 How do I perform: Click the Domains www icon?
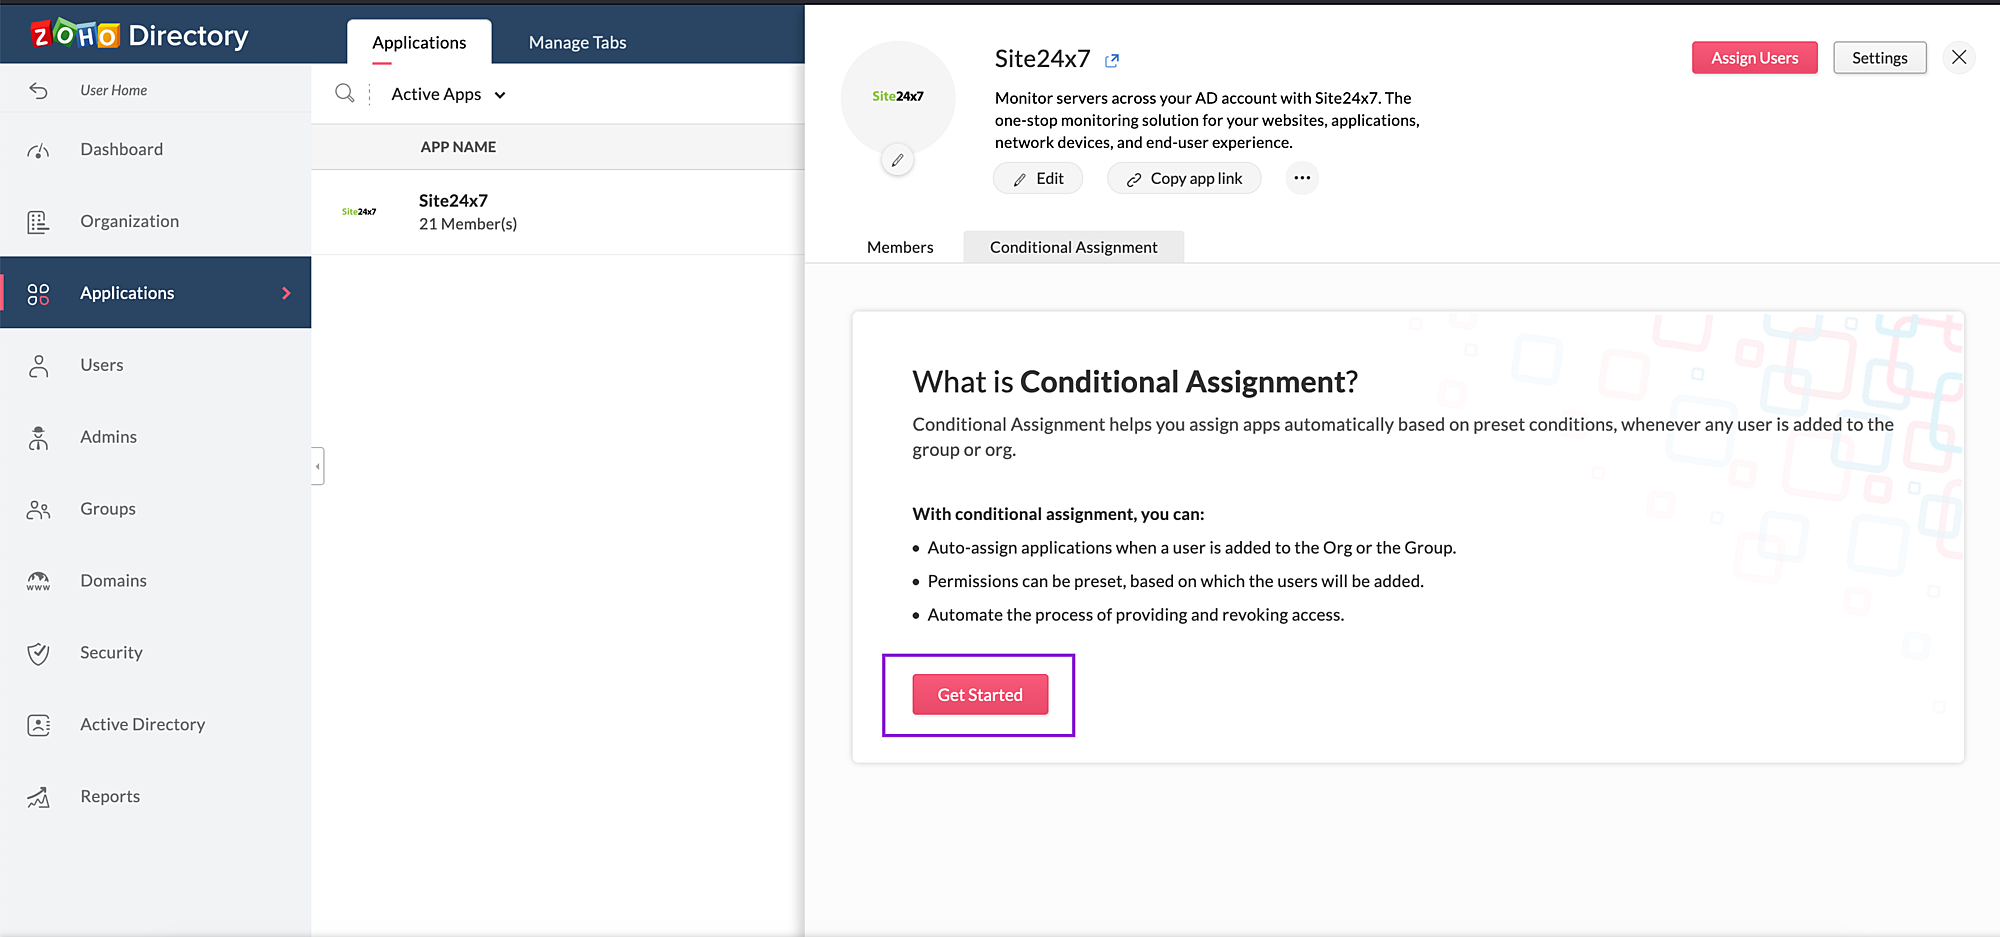[38, 581]
